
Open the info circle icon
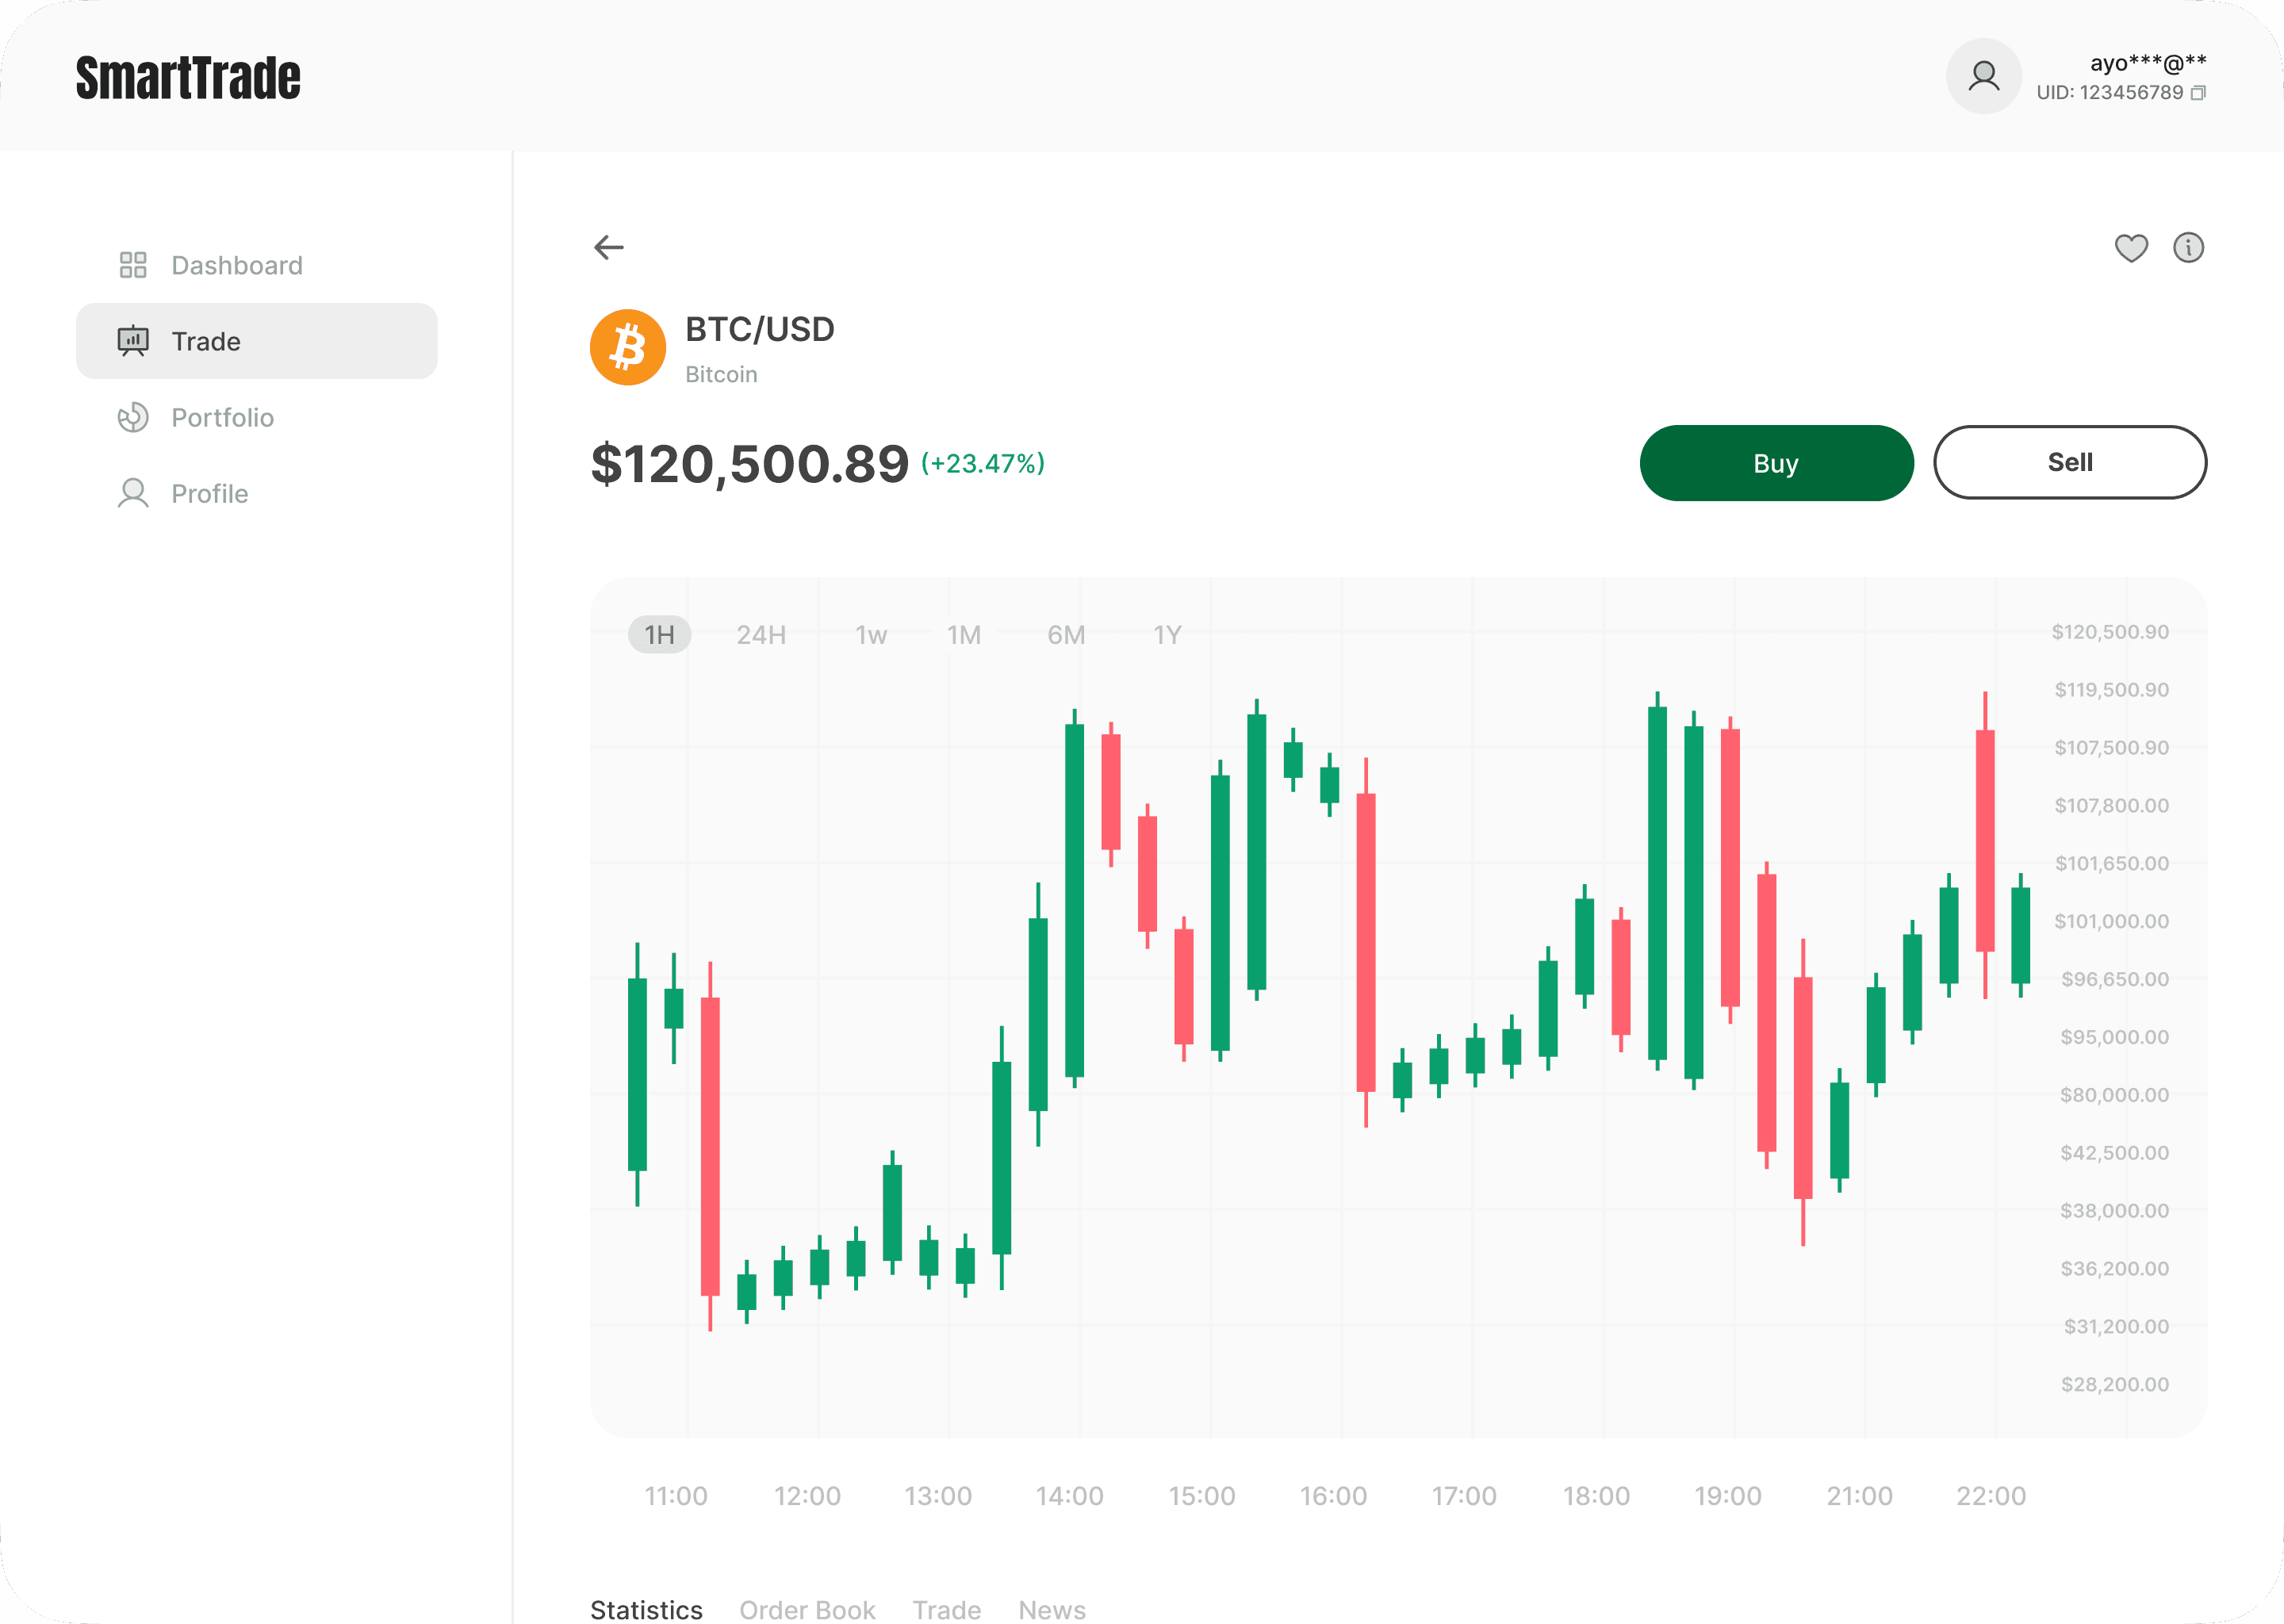[x=2188, y=247]
